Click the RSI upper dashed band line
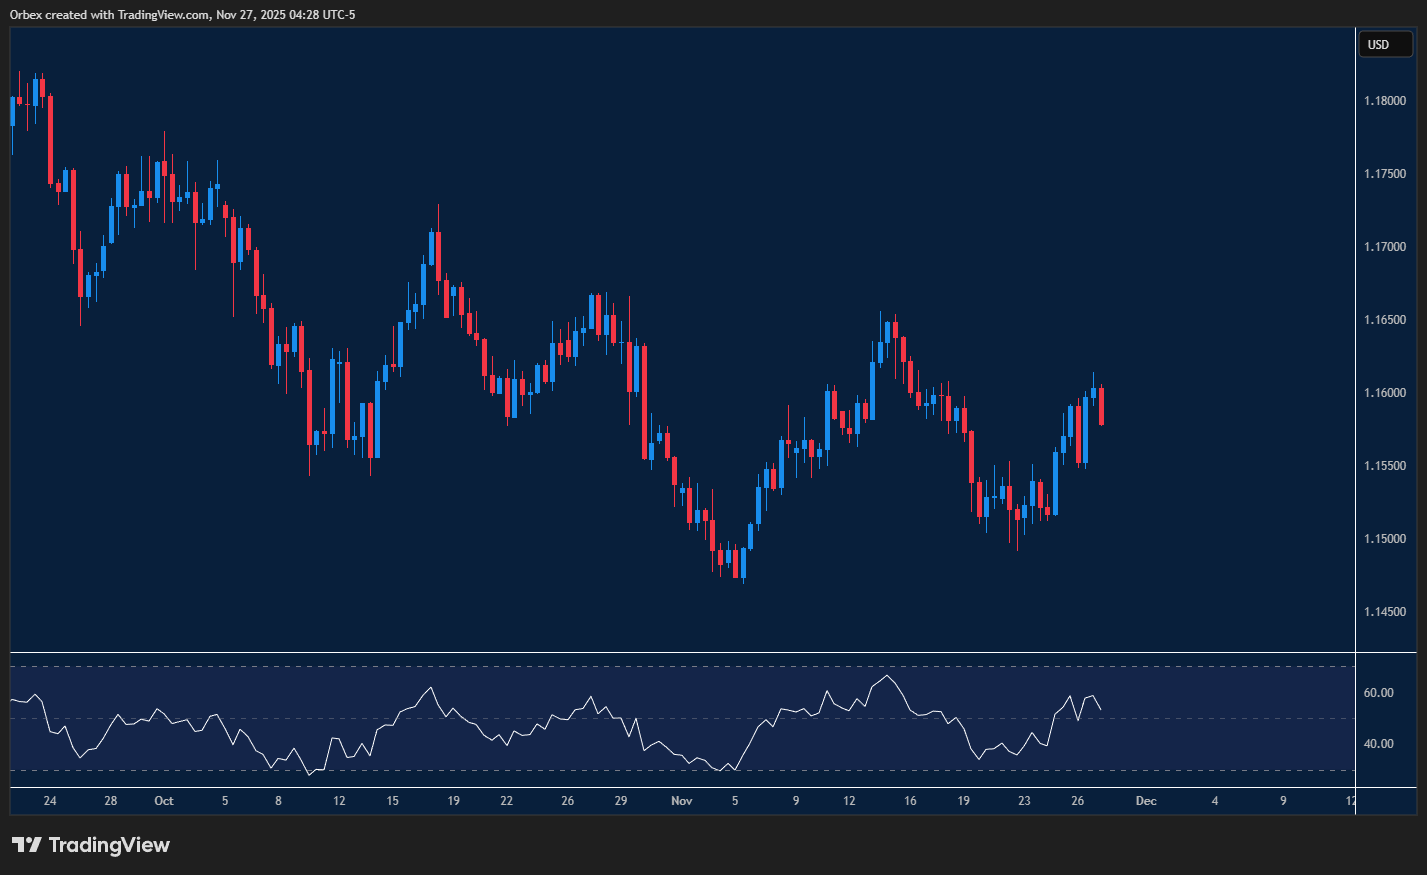 [680, 667]
